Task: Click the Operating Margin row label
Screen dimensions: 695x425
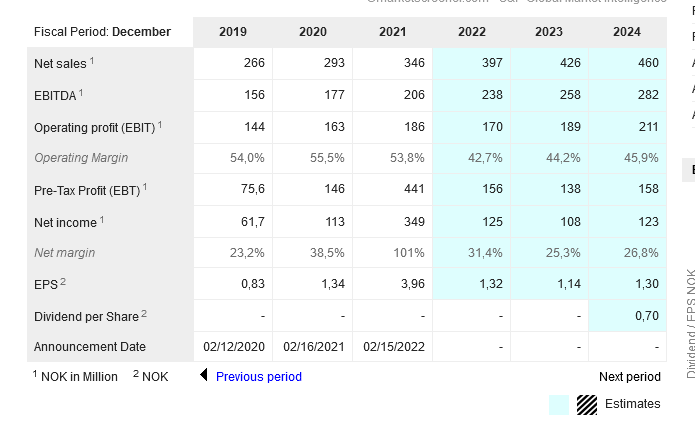Action: [x=81, y=158]
